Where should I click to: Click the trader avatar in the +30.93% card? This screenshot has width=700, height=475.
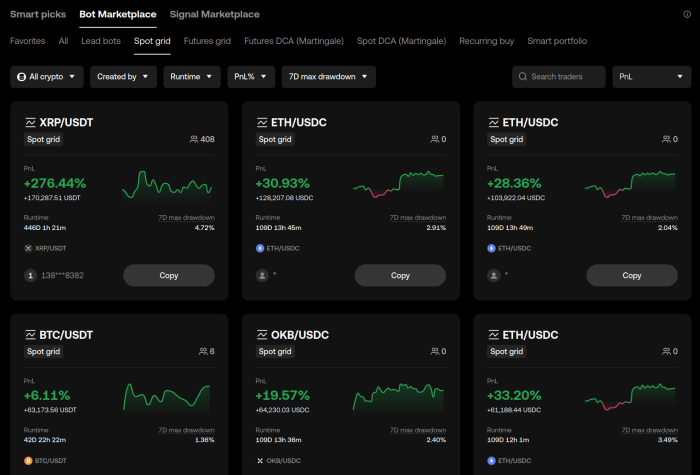pos(262,275)
